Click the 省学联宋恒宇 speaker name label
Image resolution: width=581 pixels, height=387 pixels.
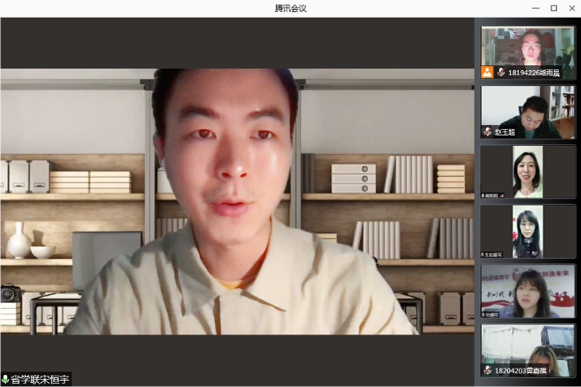40,379
